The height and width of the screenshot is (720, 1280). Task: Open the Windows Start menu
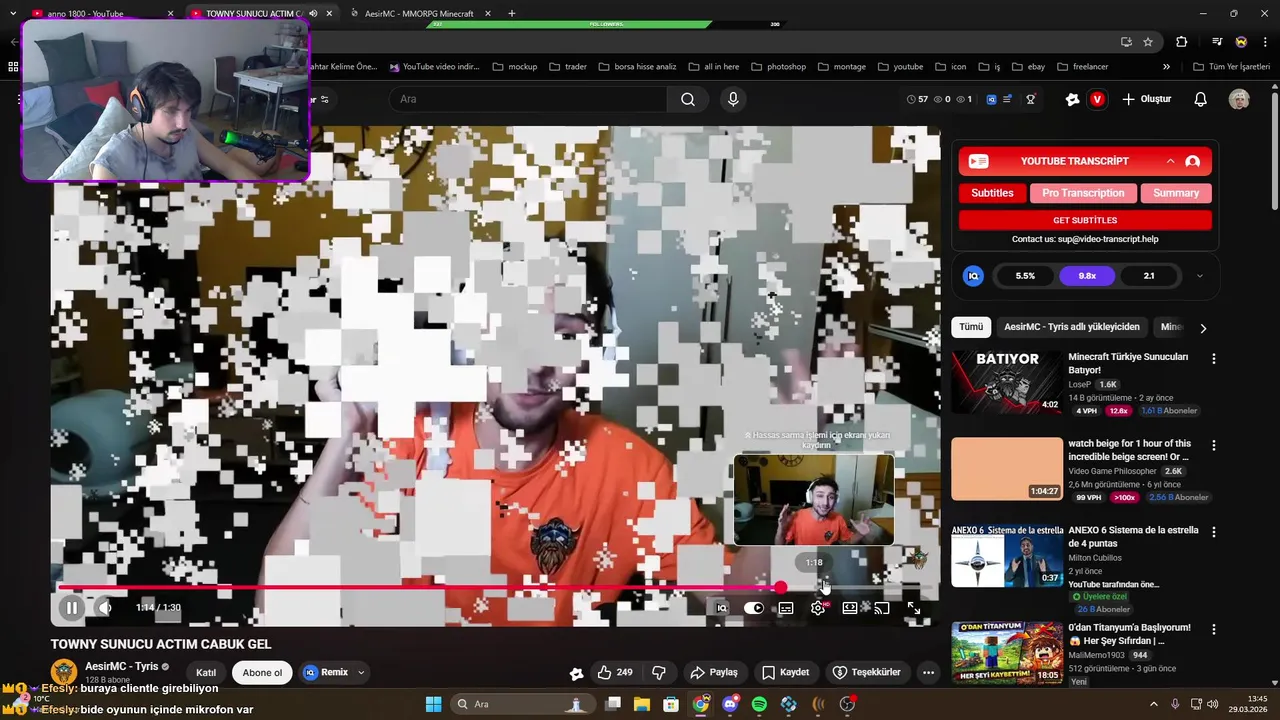[x=433, y=704]
